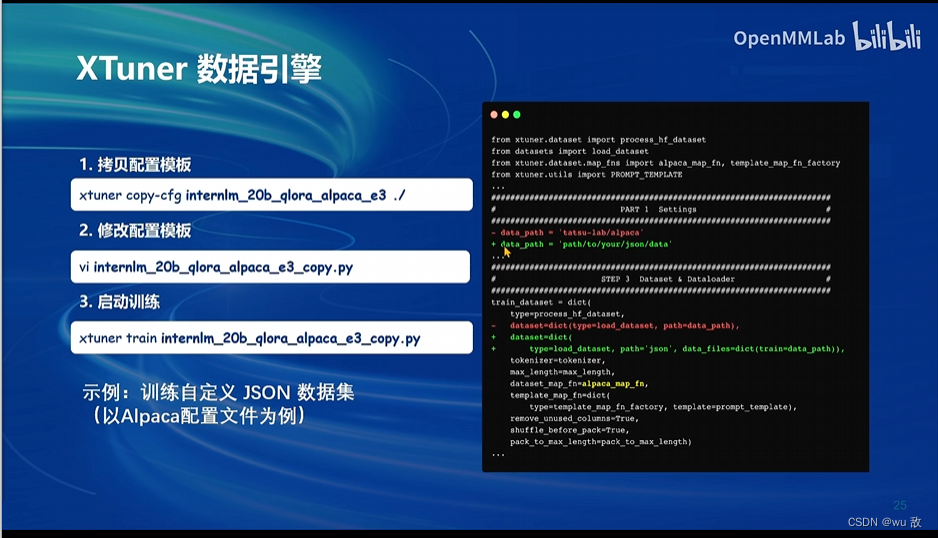
Task: Select the heading "1. 拷贝配置模板"
Action: [x=135, y=165]
